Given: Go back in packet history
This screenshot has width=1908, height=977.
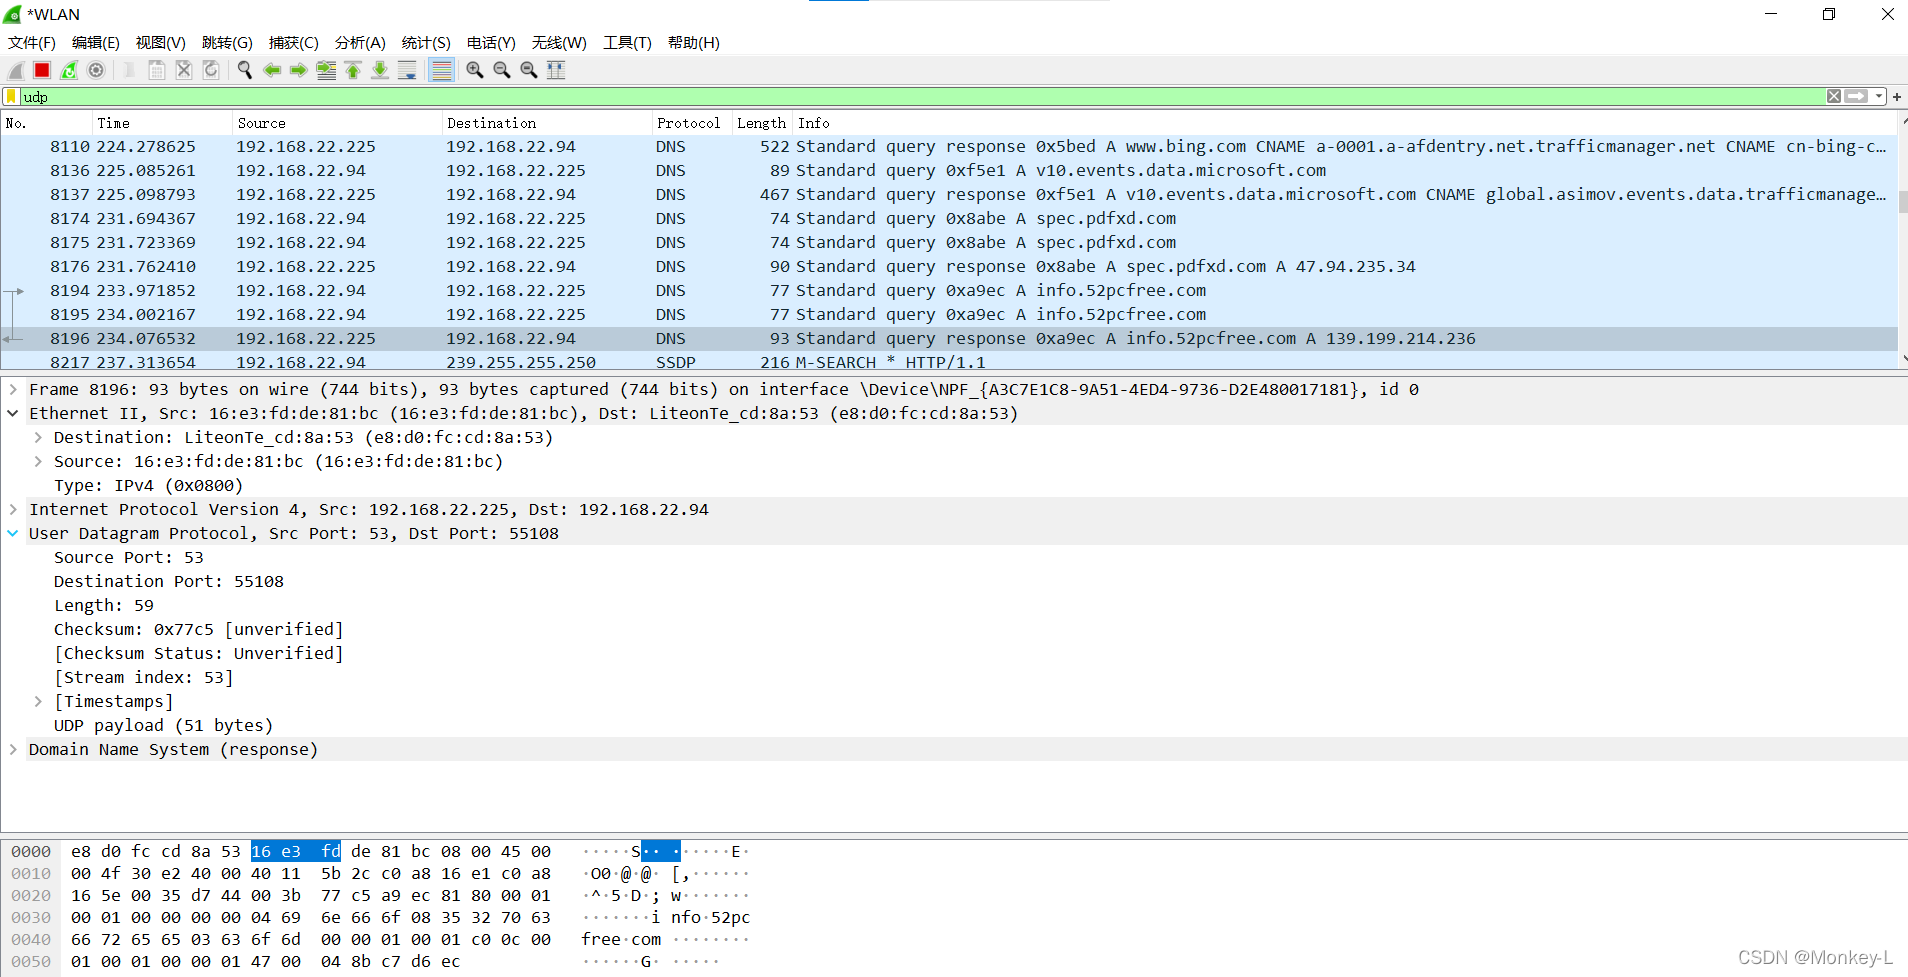Looking at the screenshot, I should tap(271, 70).
